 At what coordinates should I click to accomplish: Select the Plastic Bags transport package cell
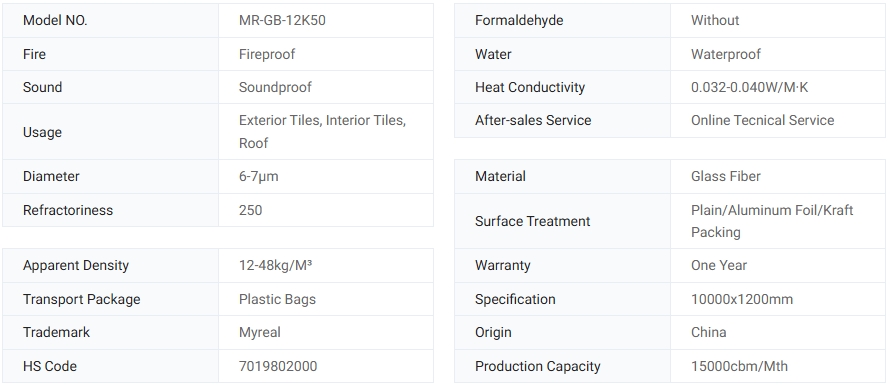(x=326, y=299)
